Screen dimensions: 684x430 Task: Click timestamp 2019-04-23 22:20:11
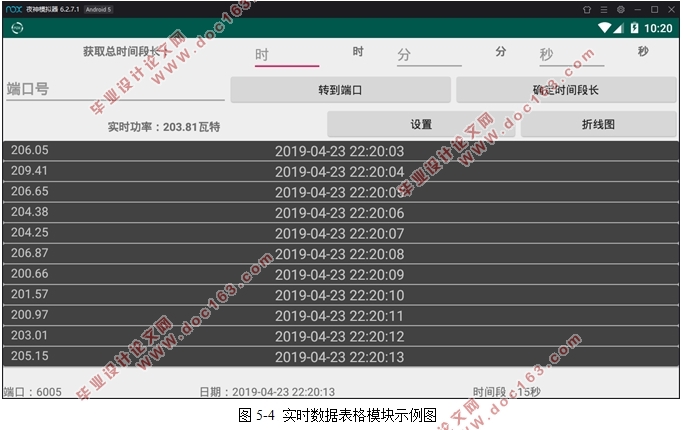(339, 316)
